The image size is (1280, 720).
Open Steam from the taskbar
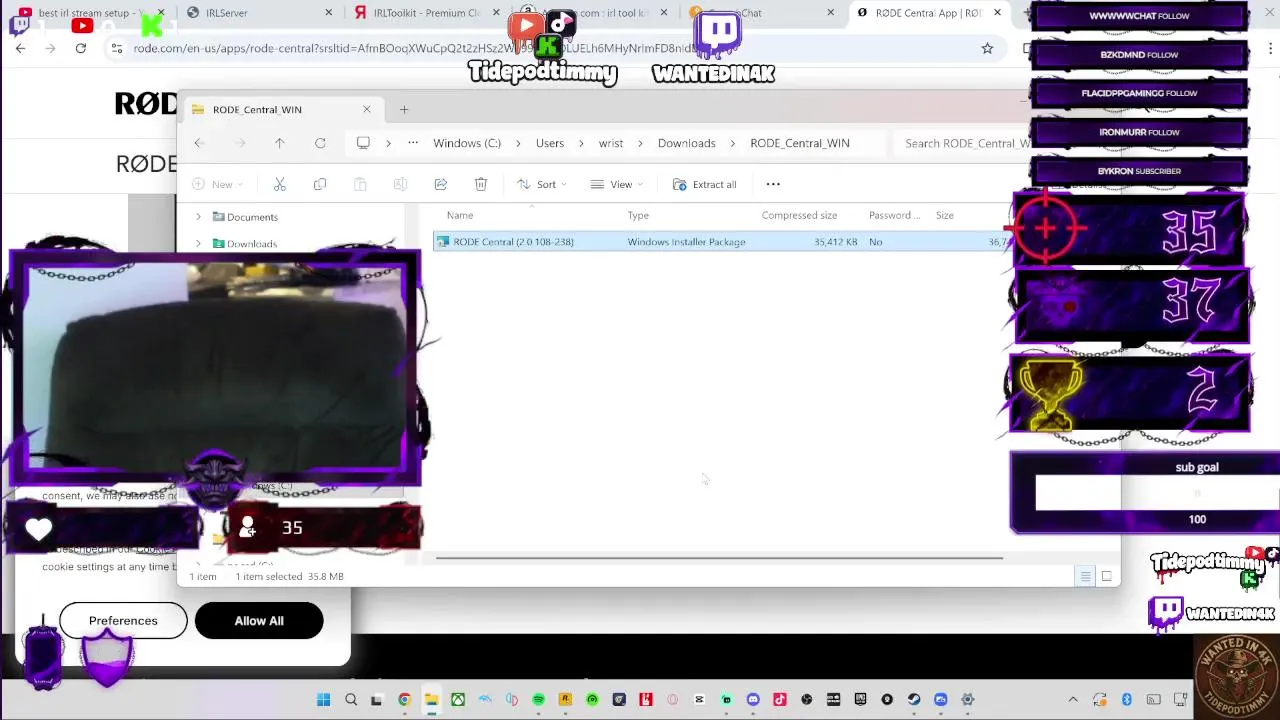[914, 700]
